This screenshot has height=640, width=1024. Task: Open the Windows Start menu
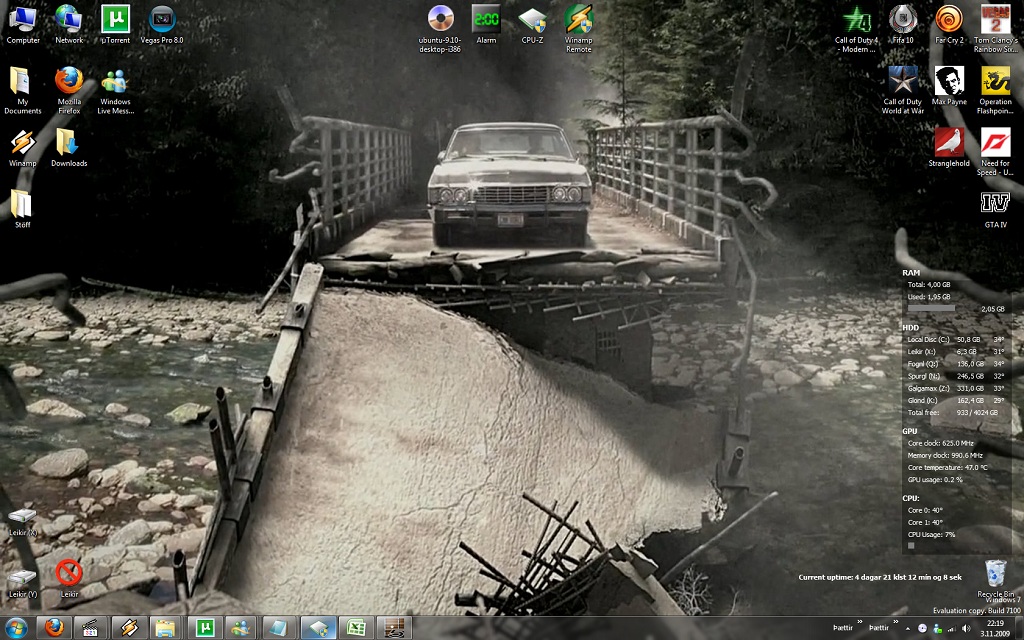coord(16,628)
